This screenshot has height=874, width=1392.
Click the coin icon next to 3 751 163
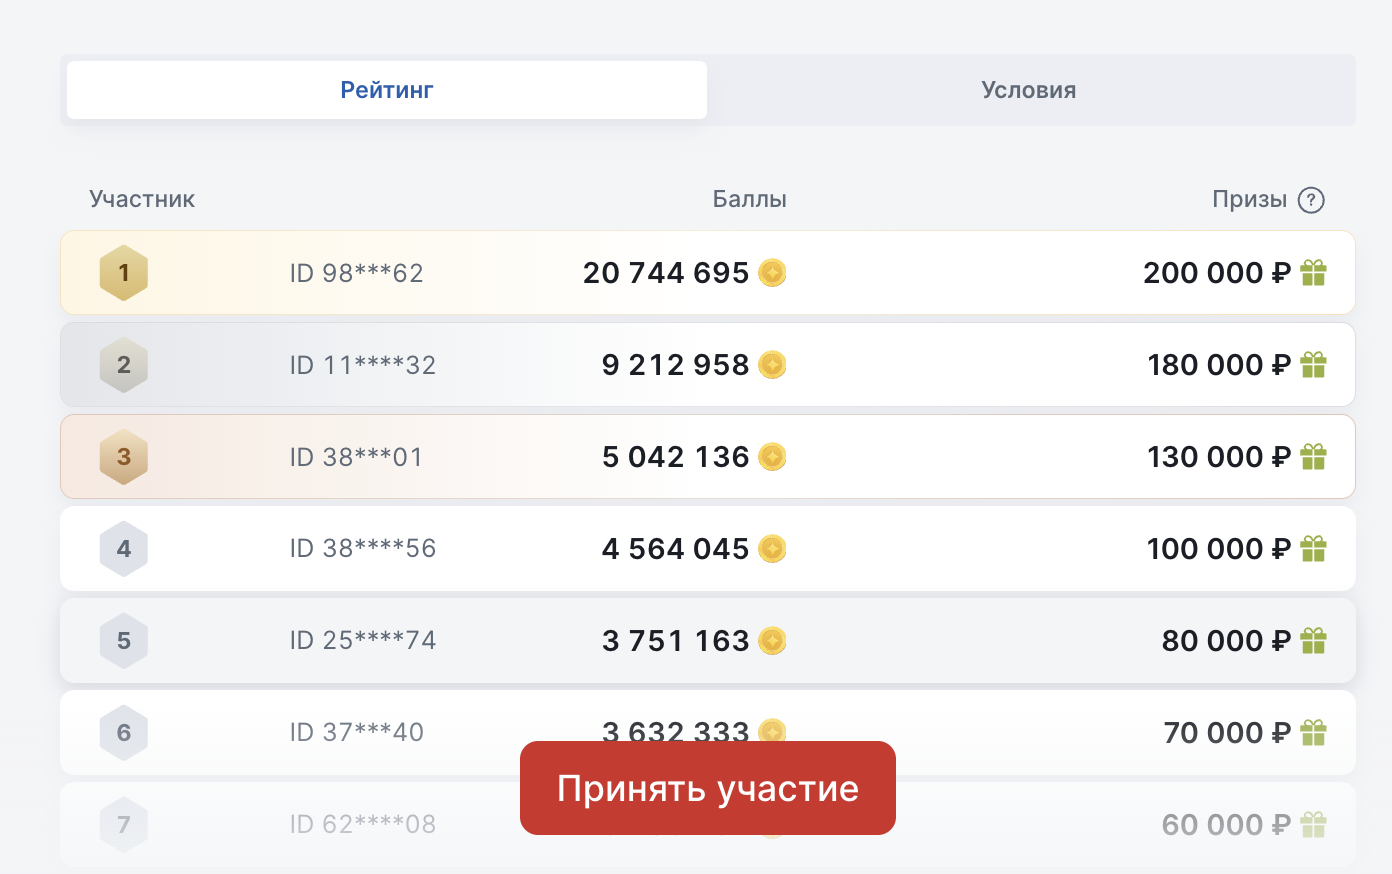click(772, 641)
